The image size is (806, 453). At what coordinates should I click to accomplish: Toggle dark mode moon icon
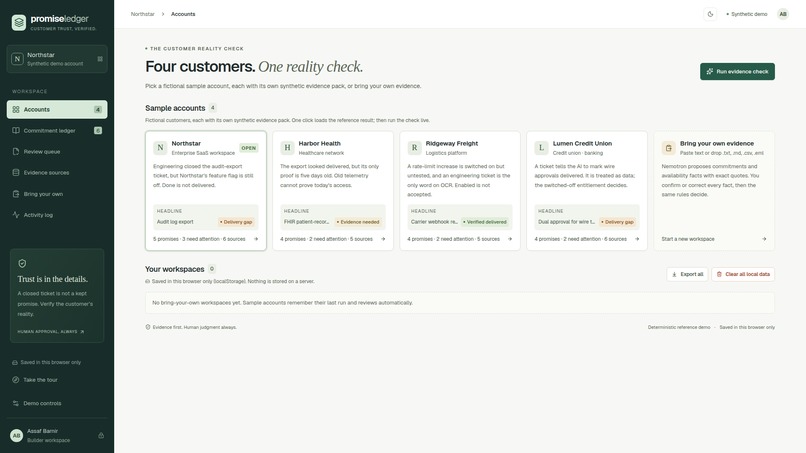pyautogui.click(x=710, y=14)
